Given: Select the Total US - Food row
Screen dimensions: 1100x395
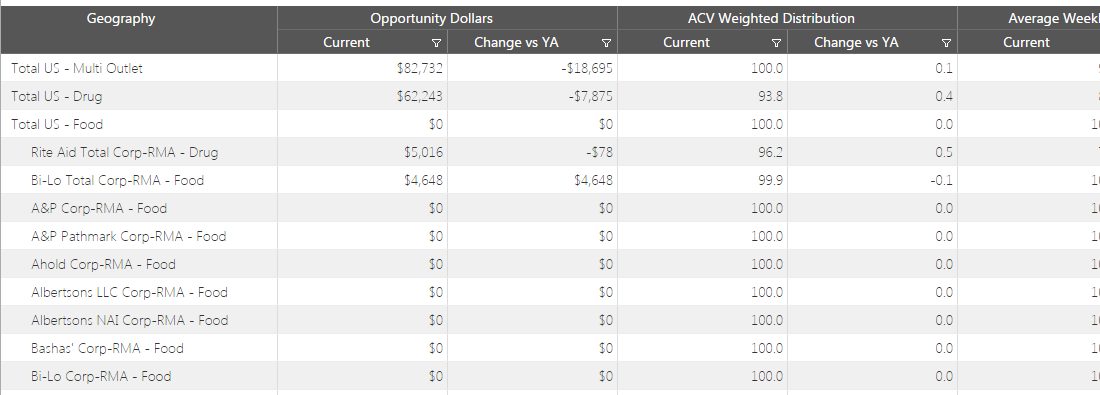Looking at the screenshot, I should click(550, 124).
